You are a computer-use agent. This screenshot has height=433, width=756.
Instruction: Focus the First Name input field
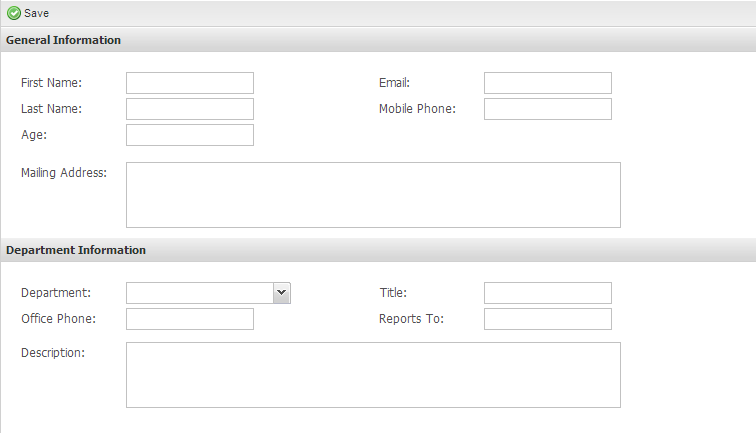click(x=190, y=83)
